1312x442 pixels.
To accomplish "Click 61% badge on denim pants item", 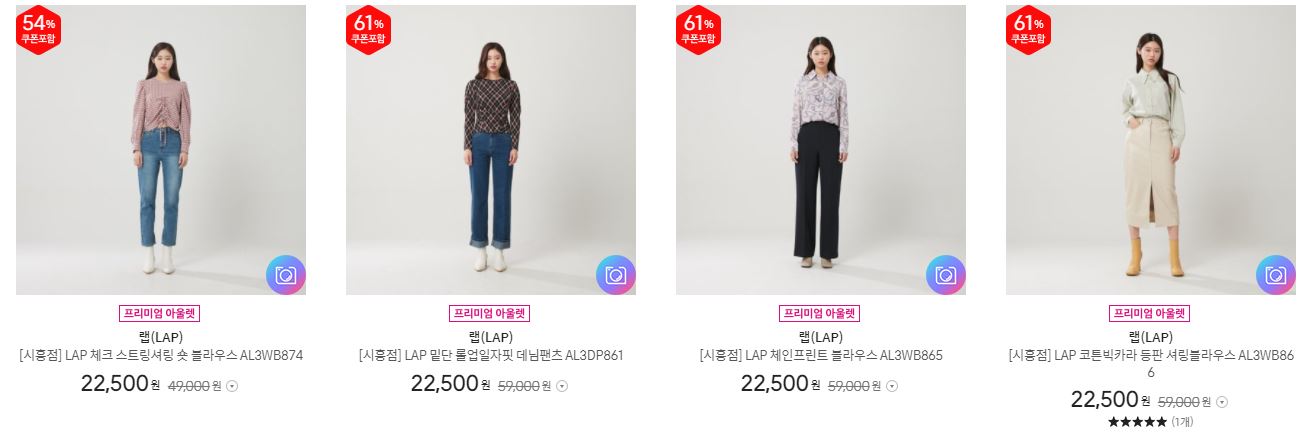I will [369, 30].
